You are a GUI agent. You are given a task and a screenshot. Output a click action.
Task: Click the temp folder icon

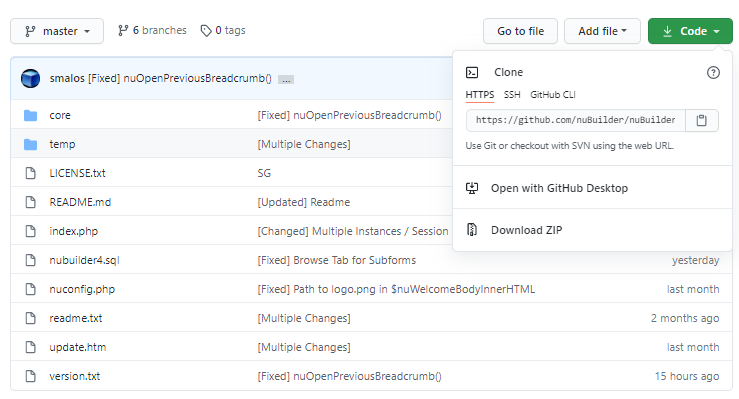click(x=31, y=144)
